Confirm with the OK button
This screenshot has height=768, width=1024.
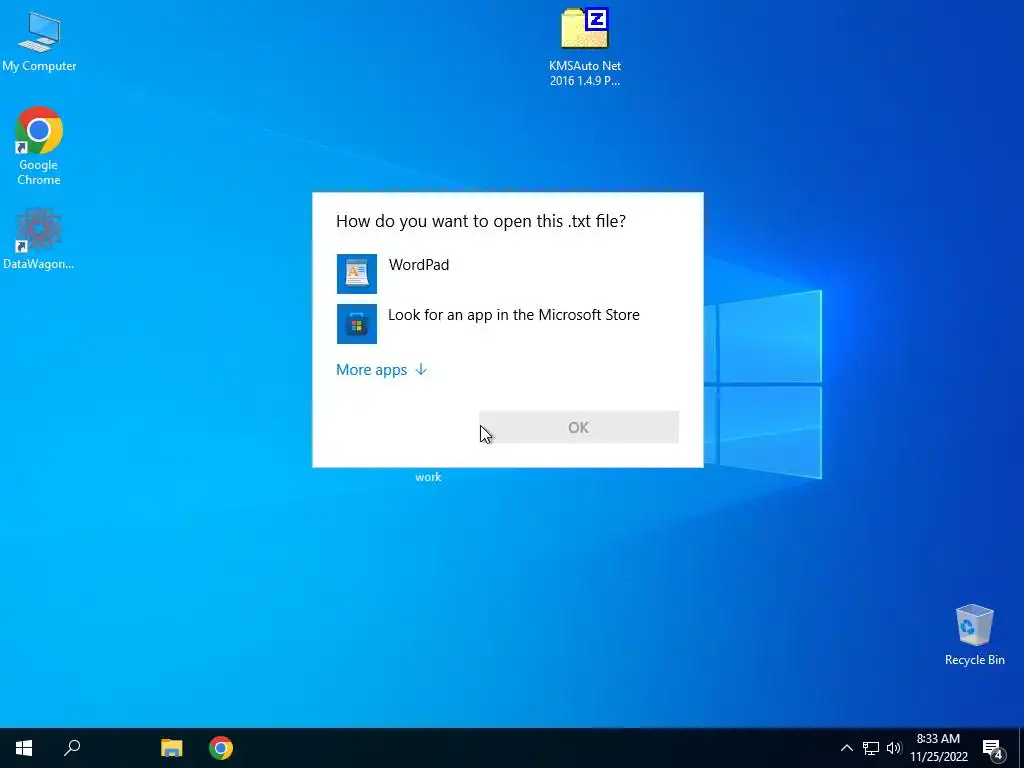click(579, 427)
